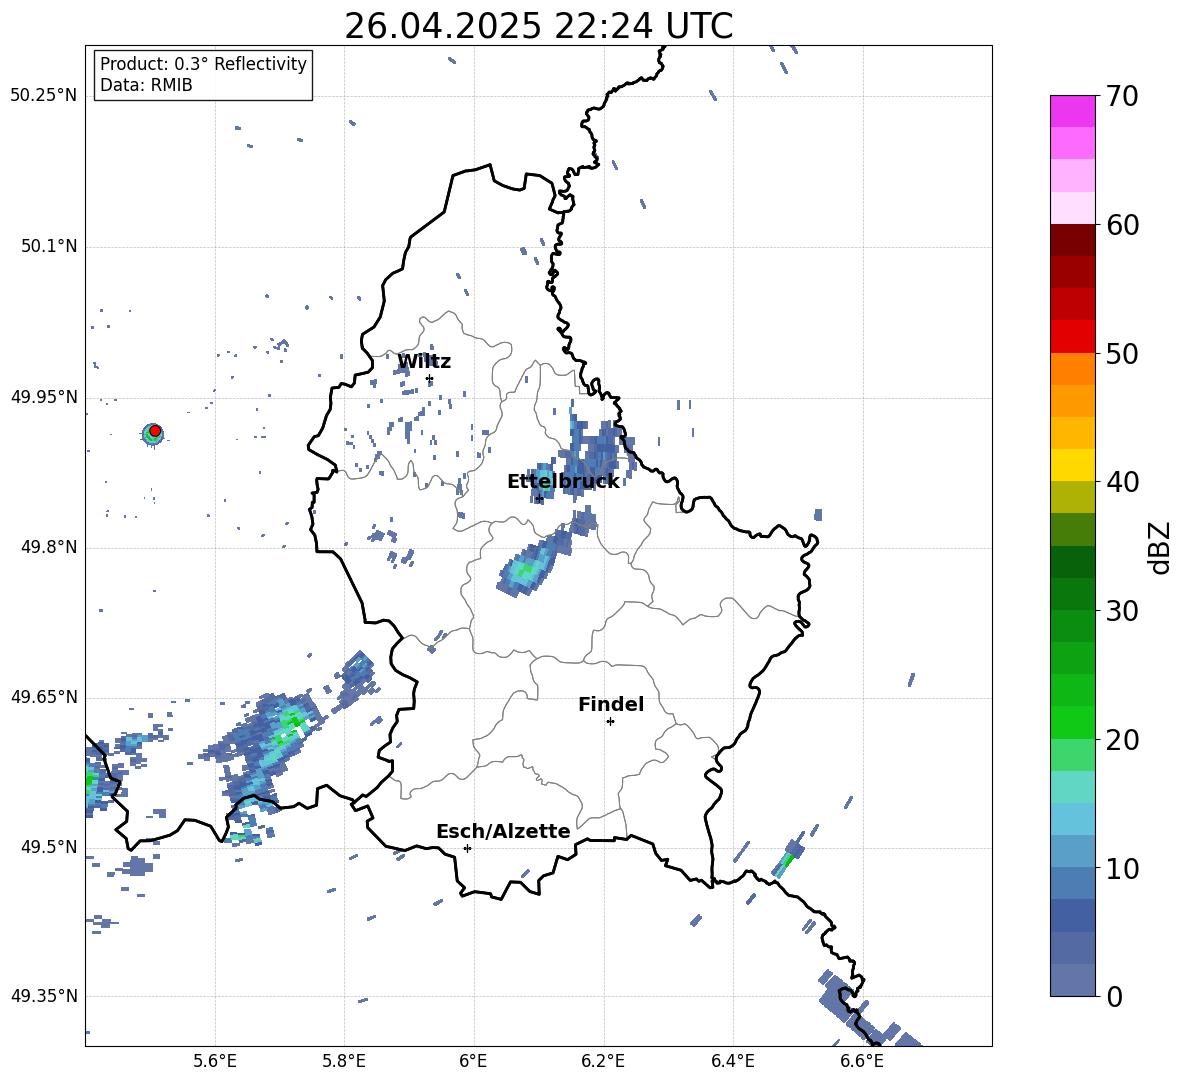Click the colorbar tick label 30
The image size is (1184, 1081).
click(1122, 611)
